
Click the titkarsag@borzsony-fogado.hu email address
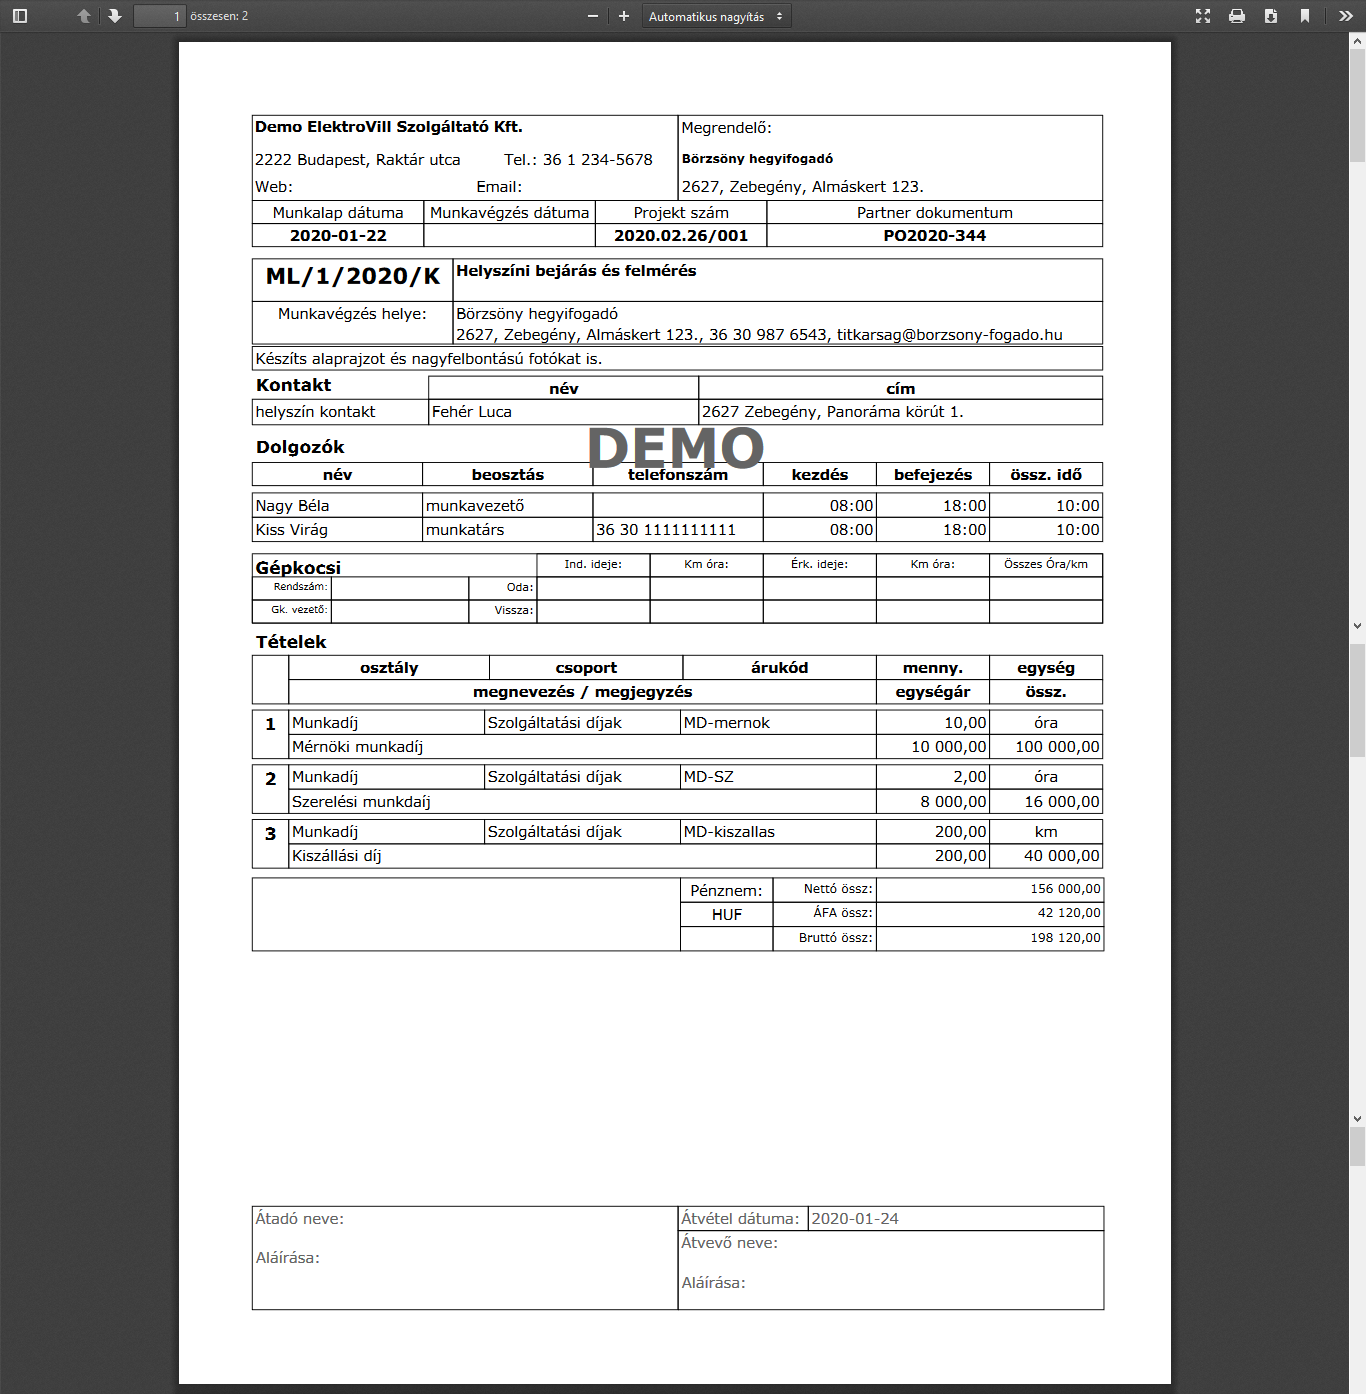pos(949,335)
